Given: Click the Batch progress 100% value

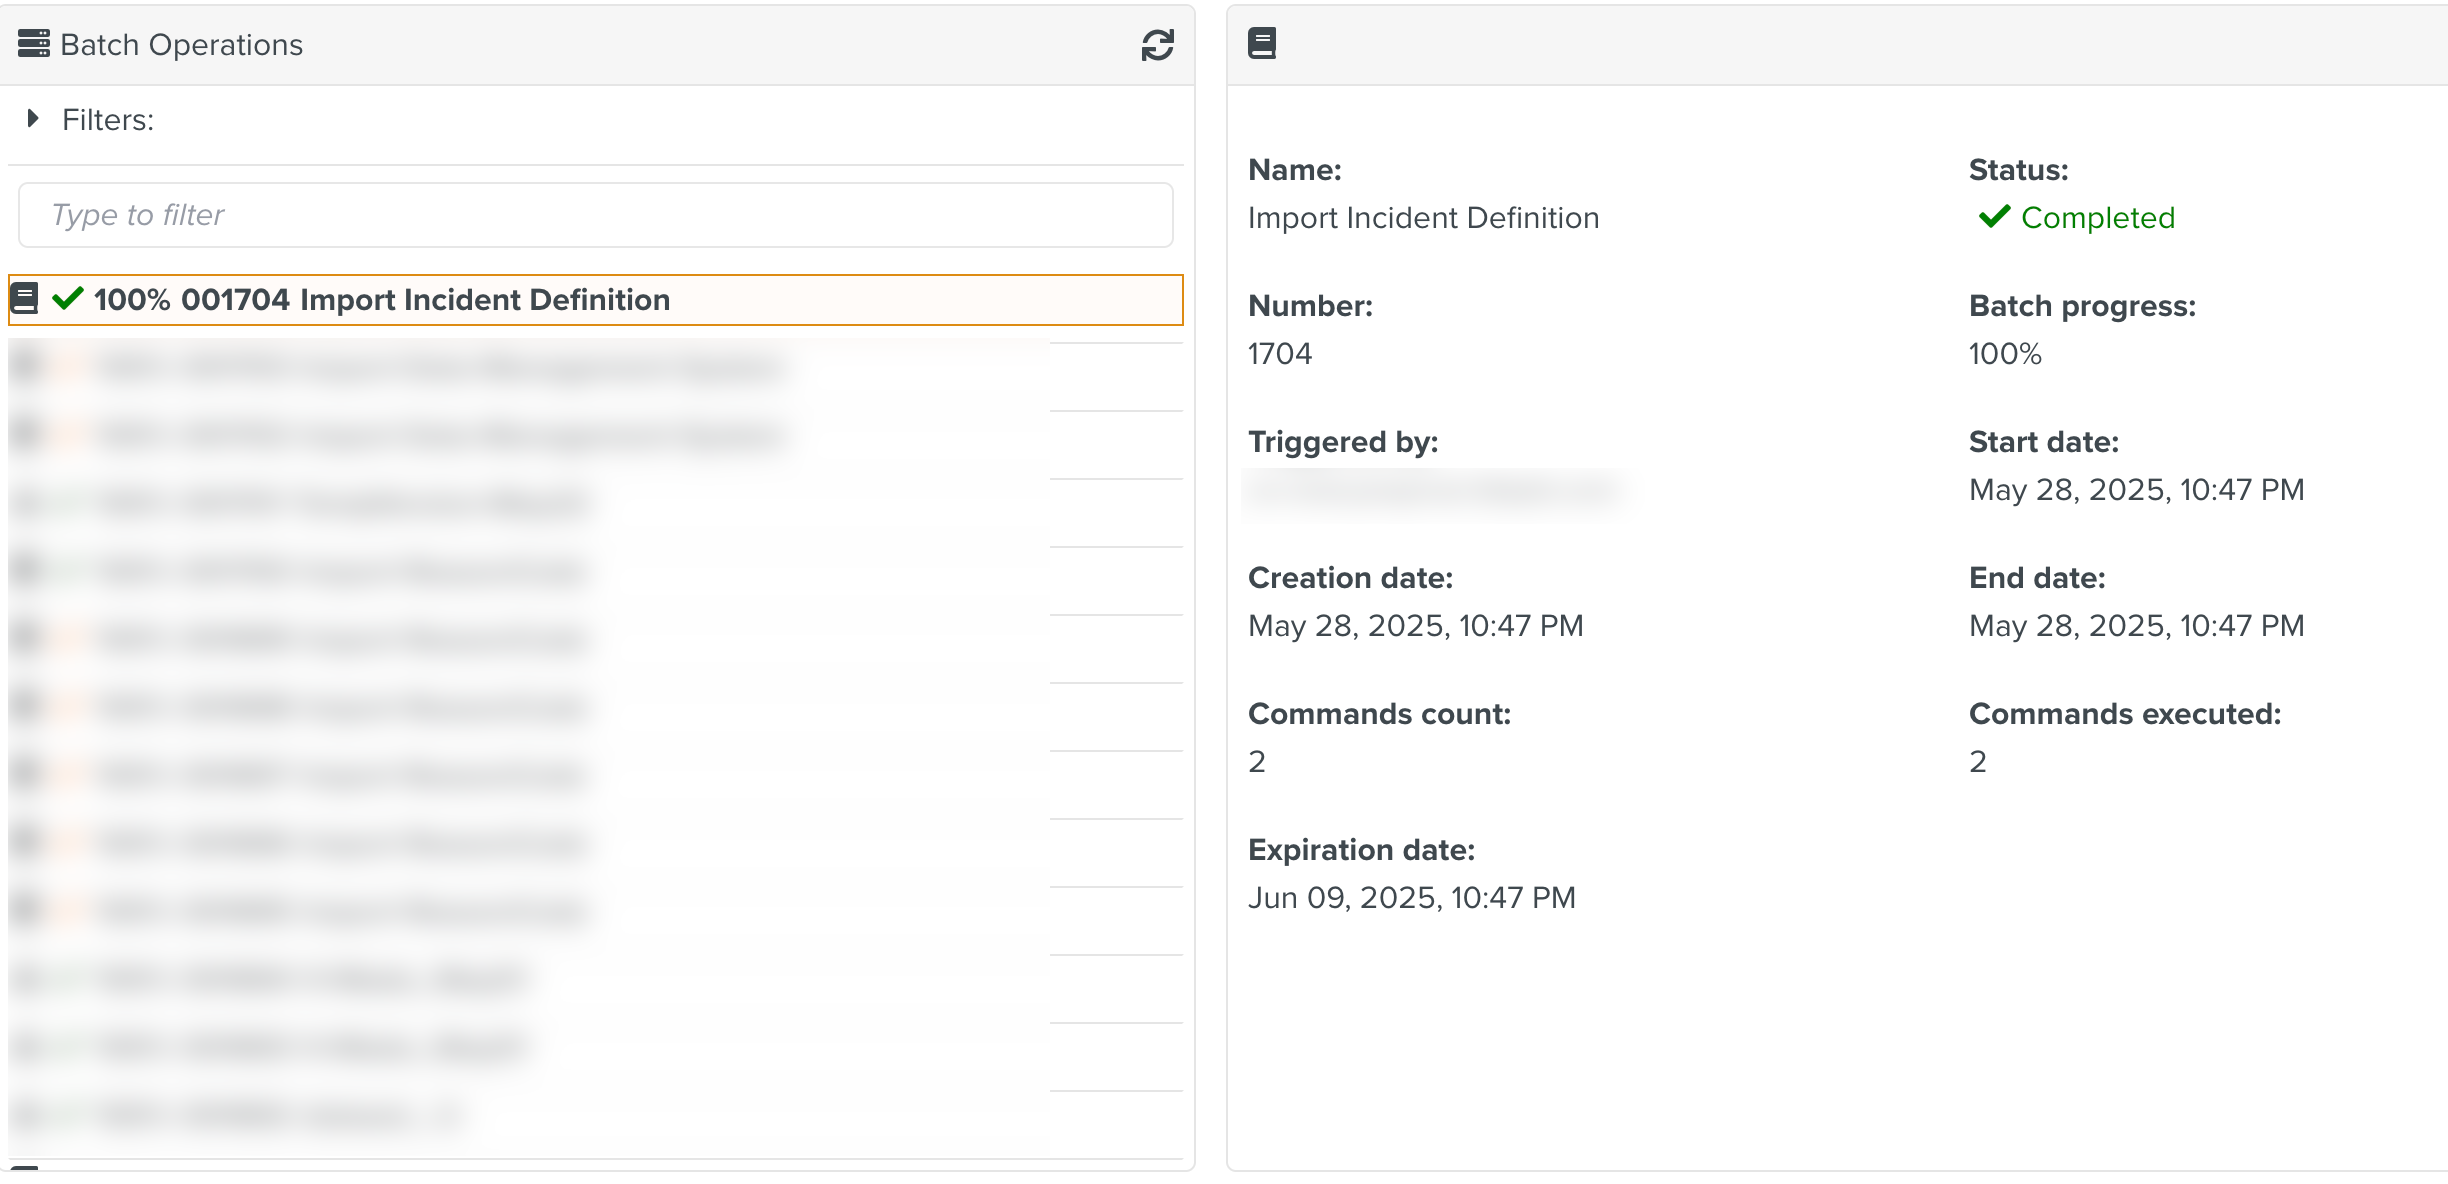Looking at the screenshot, I should coord(2004,354).
